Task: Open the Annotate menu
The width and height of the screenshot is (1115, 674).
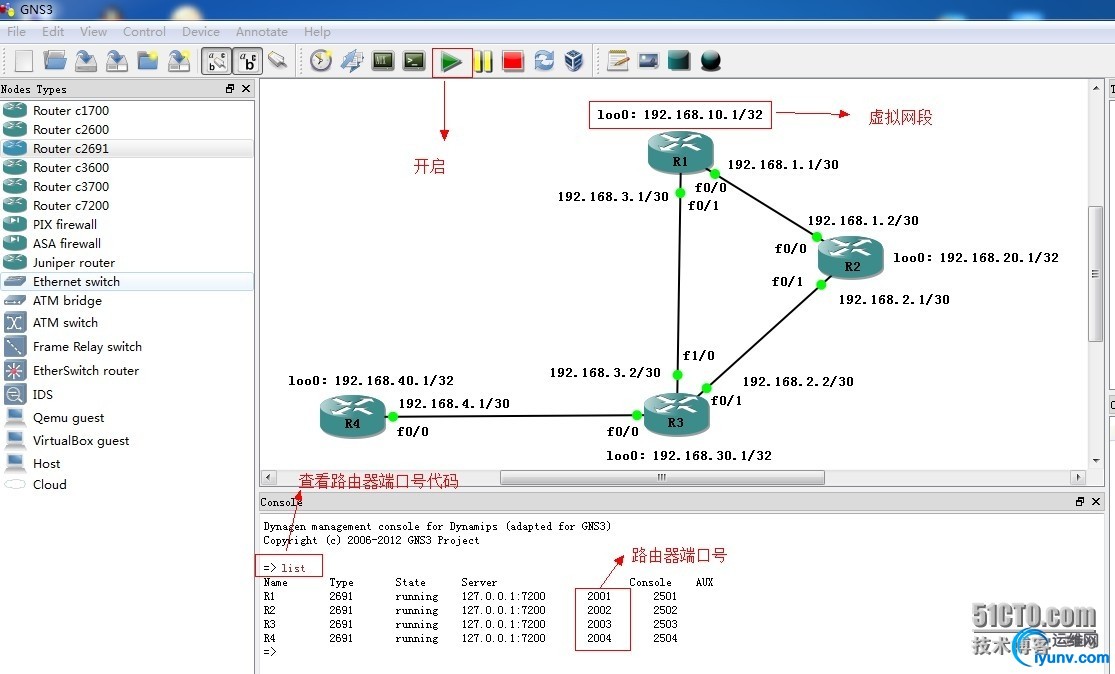Action: point(262,31)
